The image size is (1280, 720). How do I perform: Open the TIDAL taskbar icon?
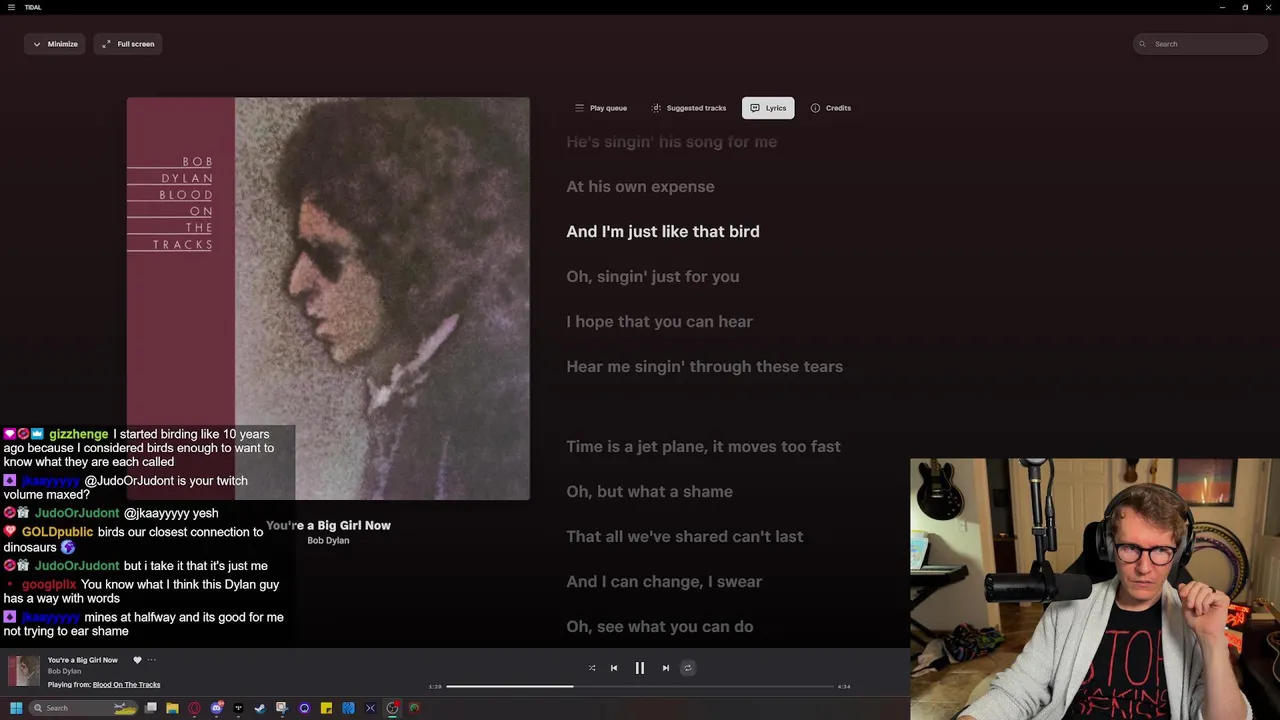coord(238,708)
